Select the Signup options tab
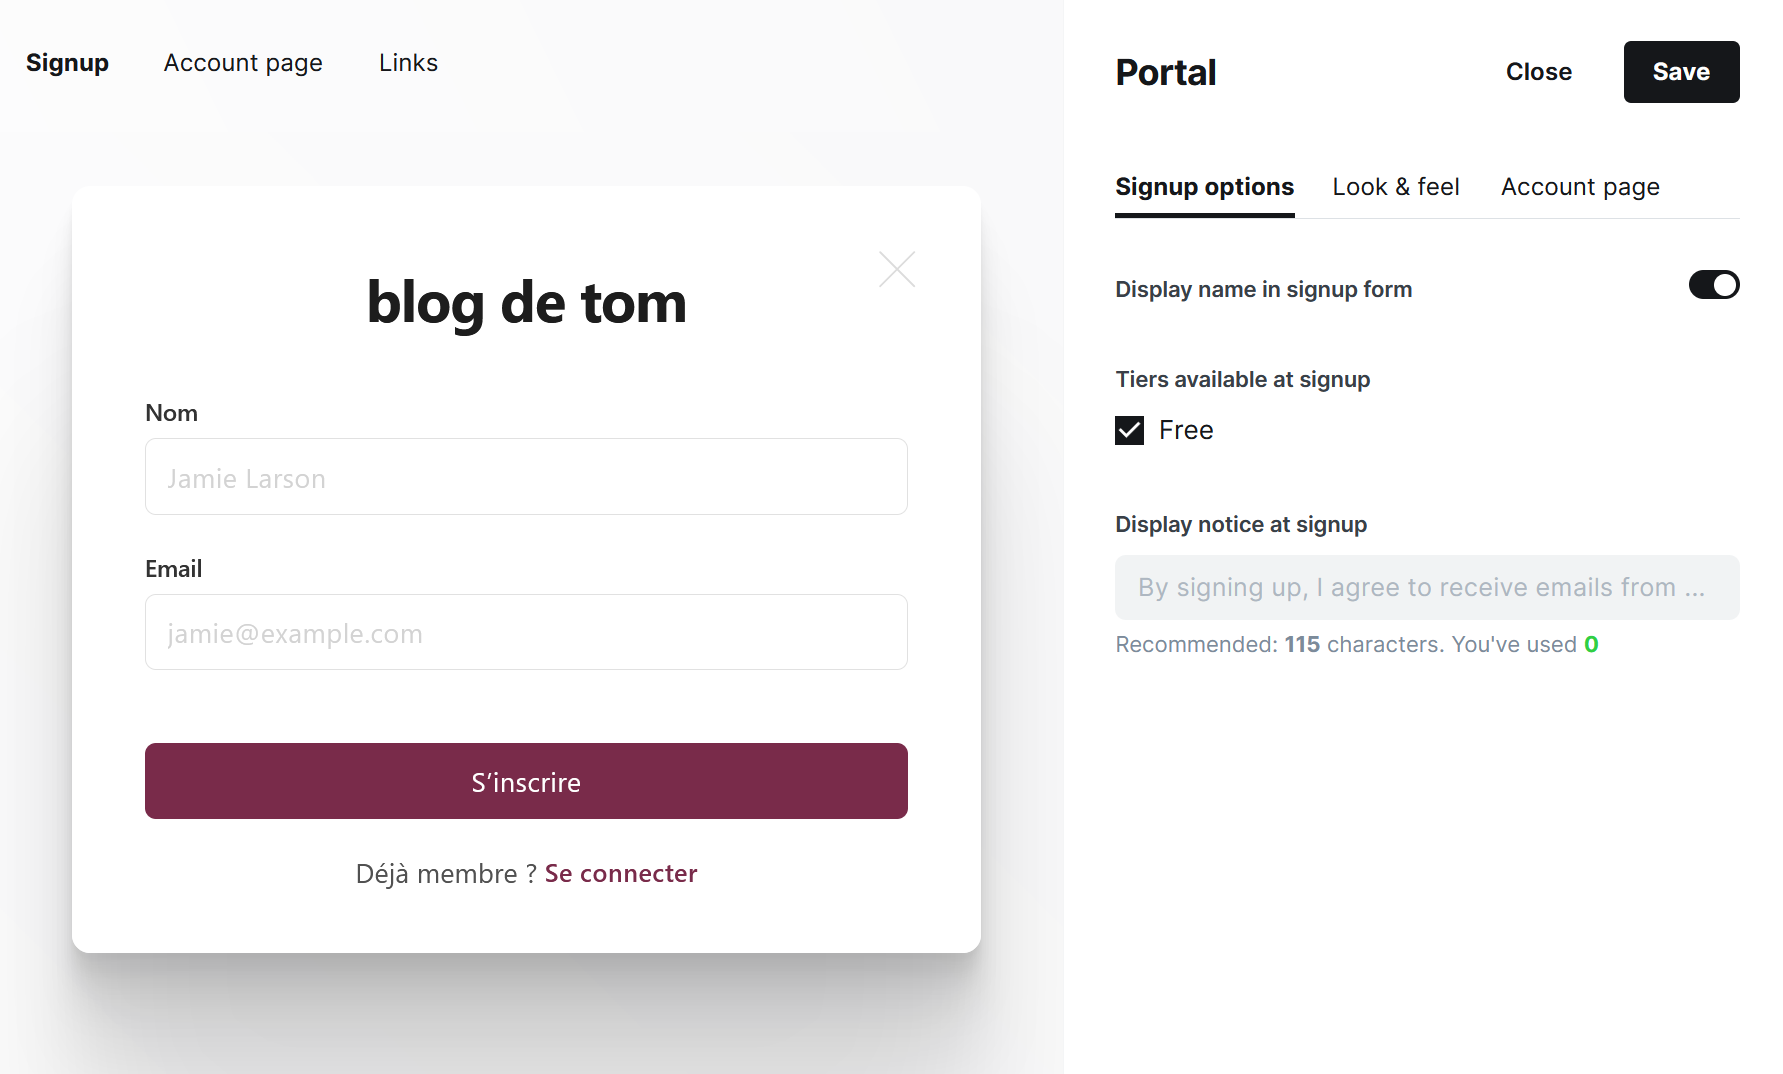This screenshot has width=1783, height=1074. 1204,187
